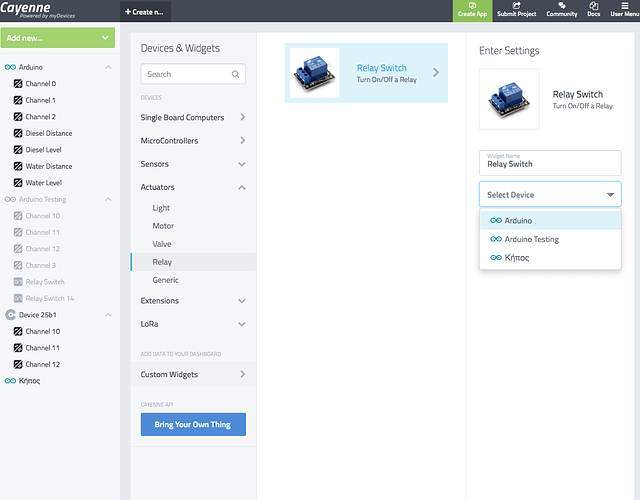The image size is (640, 500).
Task: Collapse the Device 25b1 tree
Action: (108, 315)
